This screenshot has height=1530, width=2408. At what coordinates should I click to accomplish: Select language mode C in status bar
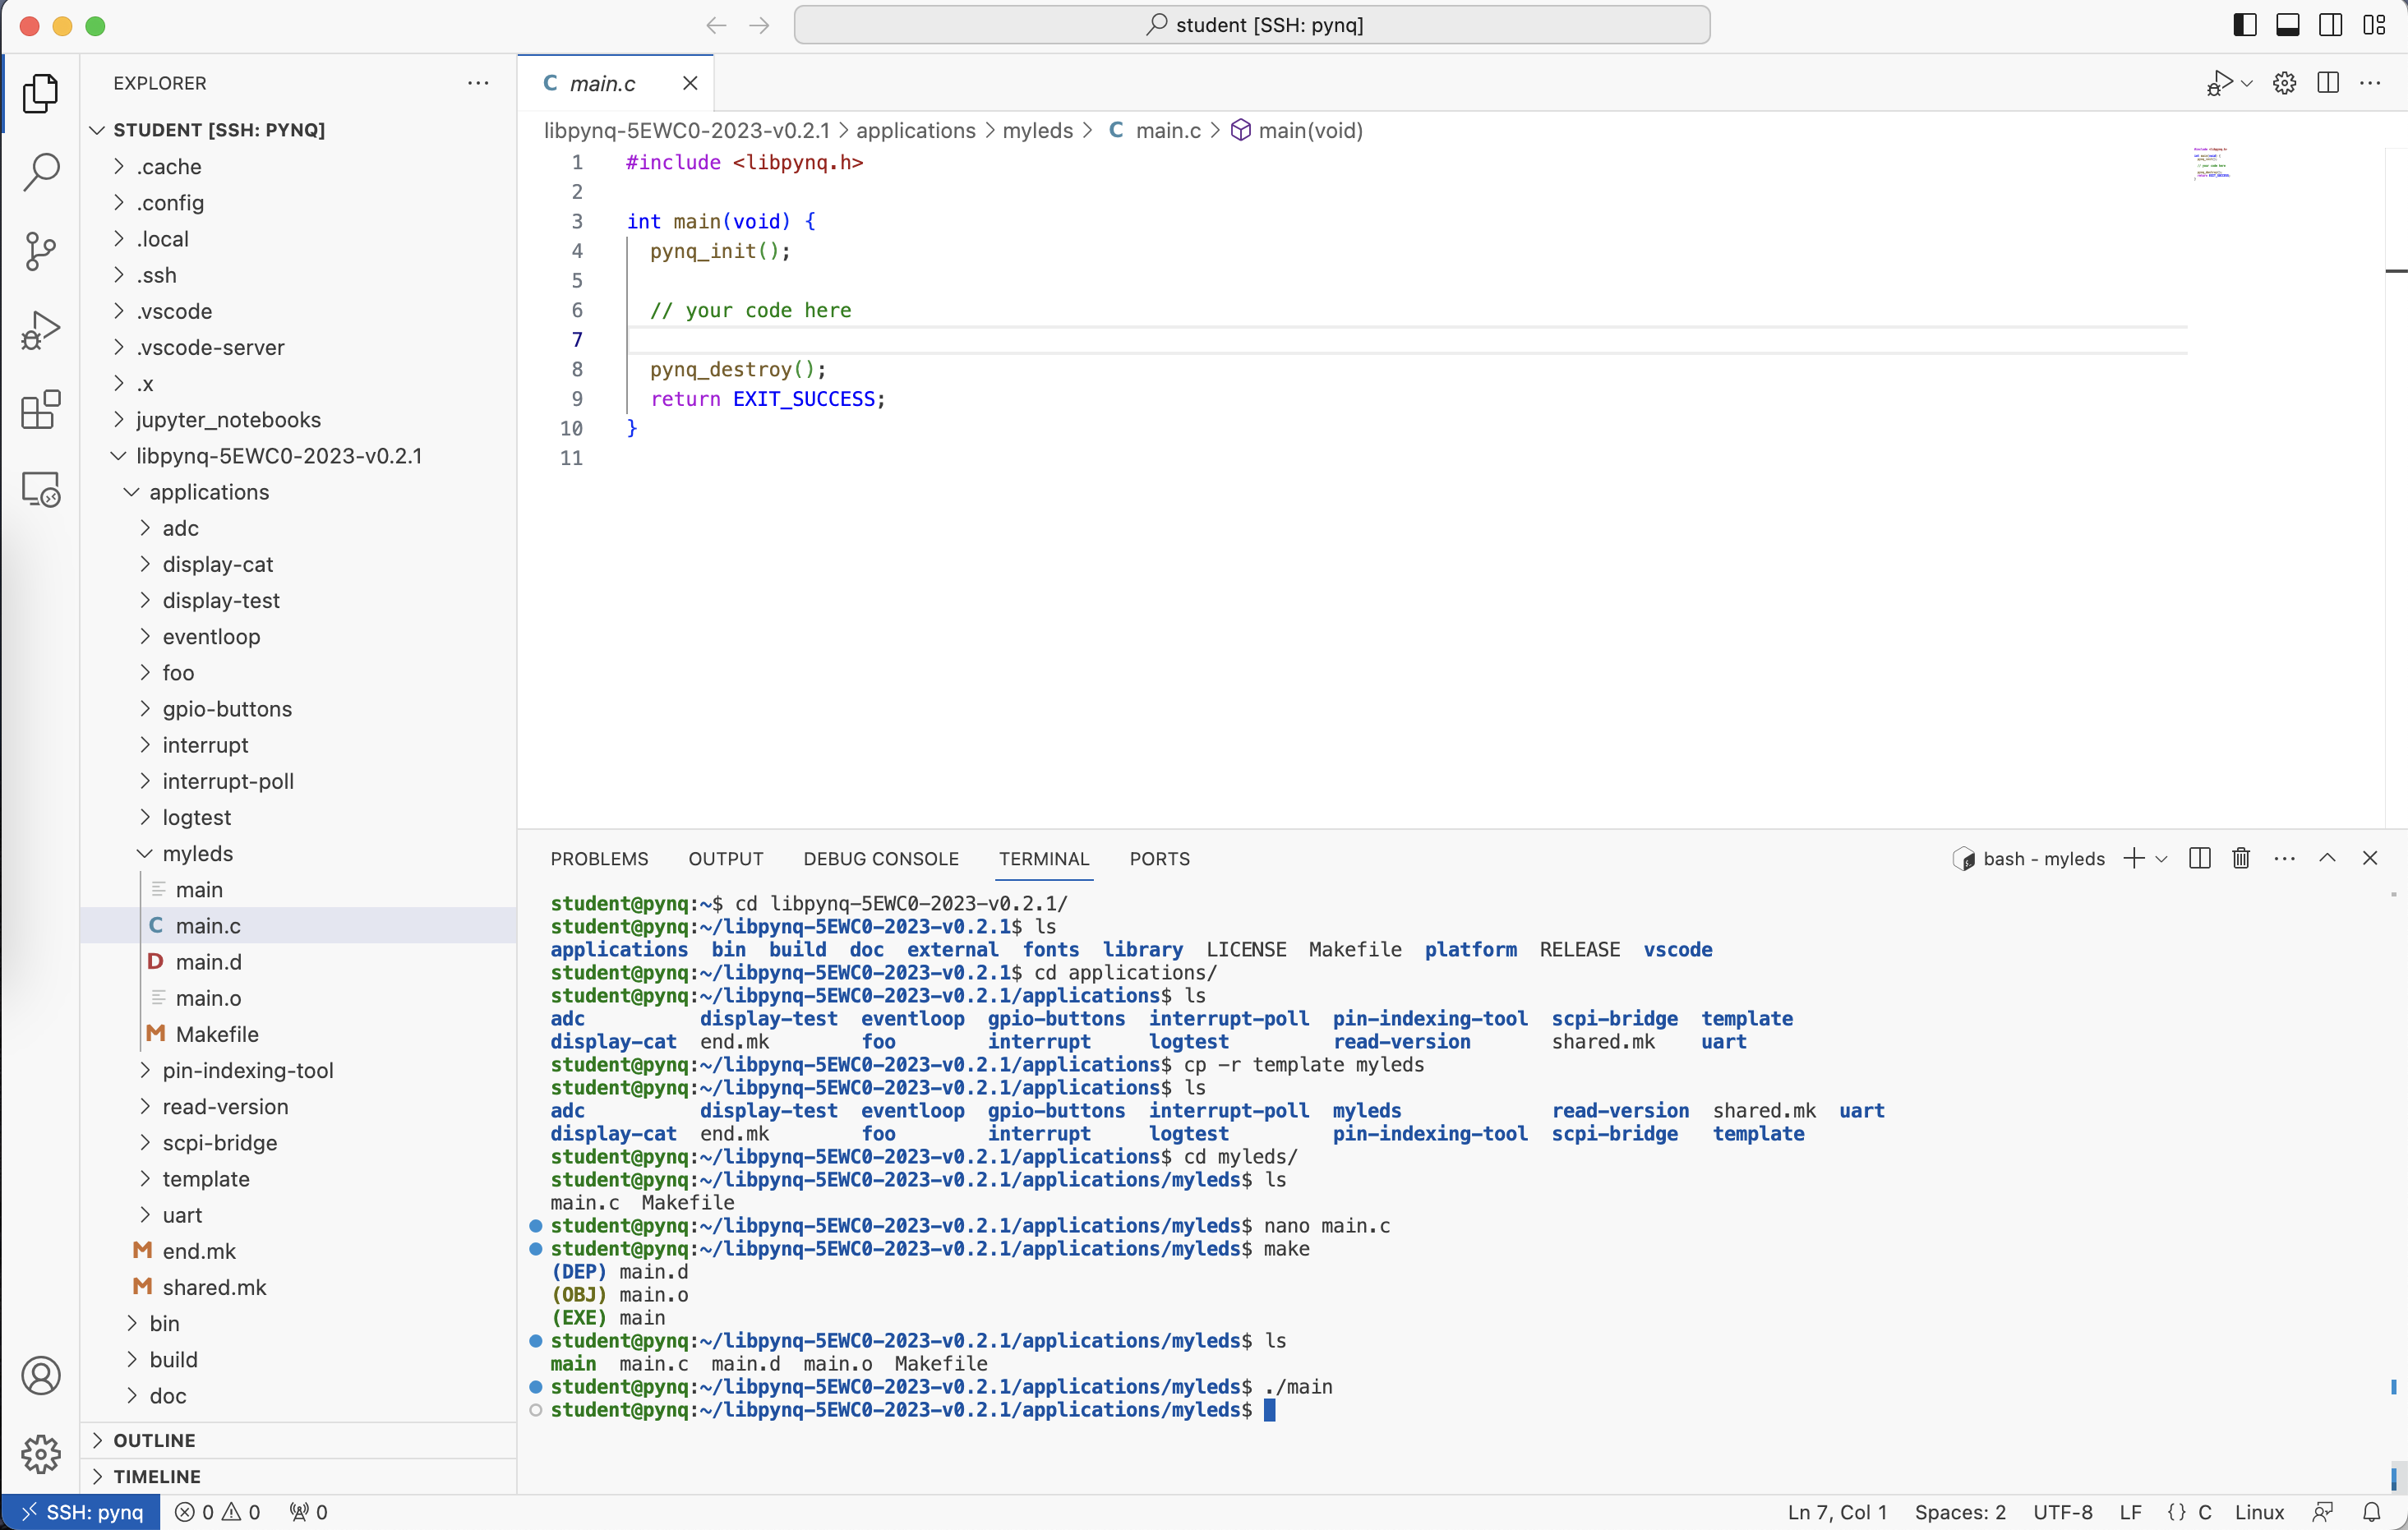2204,1512
